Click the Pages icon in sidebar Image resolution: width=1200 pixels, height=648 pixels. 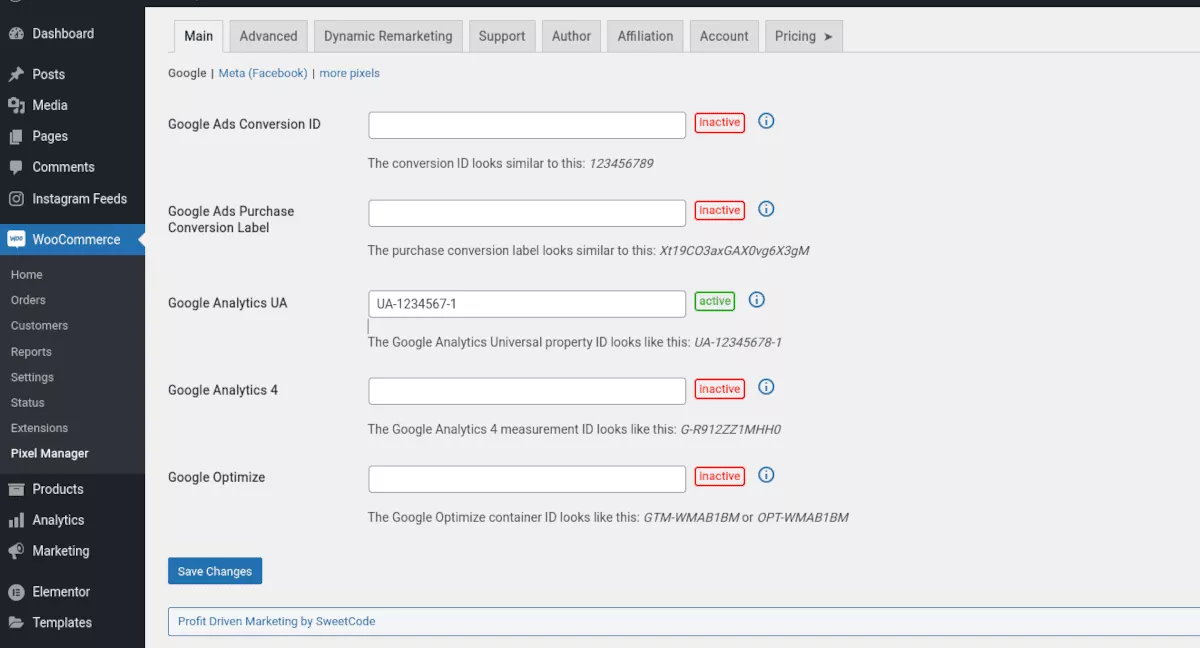point(16,136)
